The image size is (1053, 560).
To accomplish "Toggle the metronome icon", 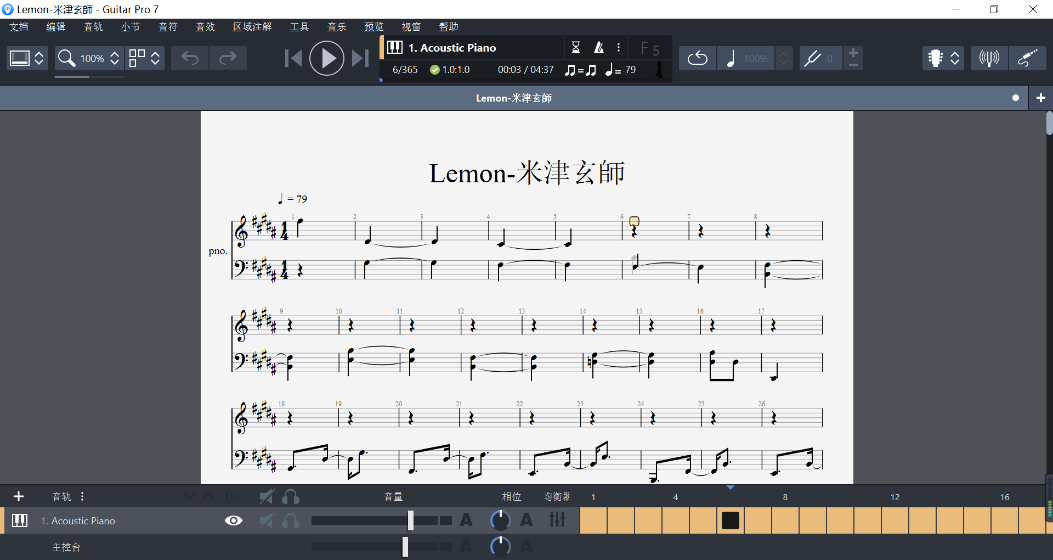I will 599,47.
